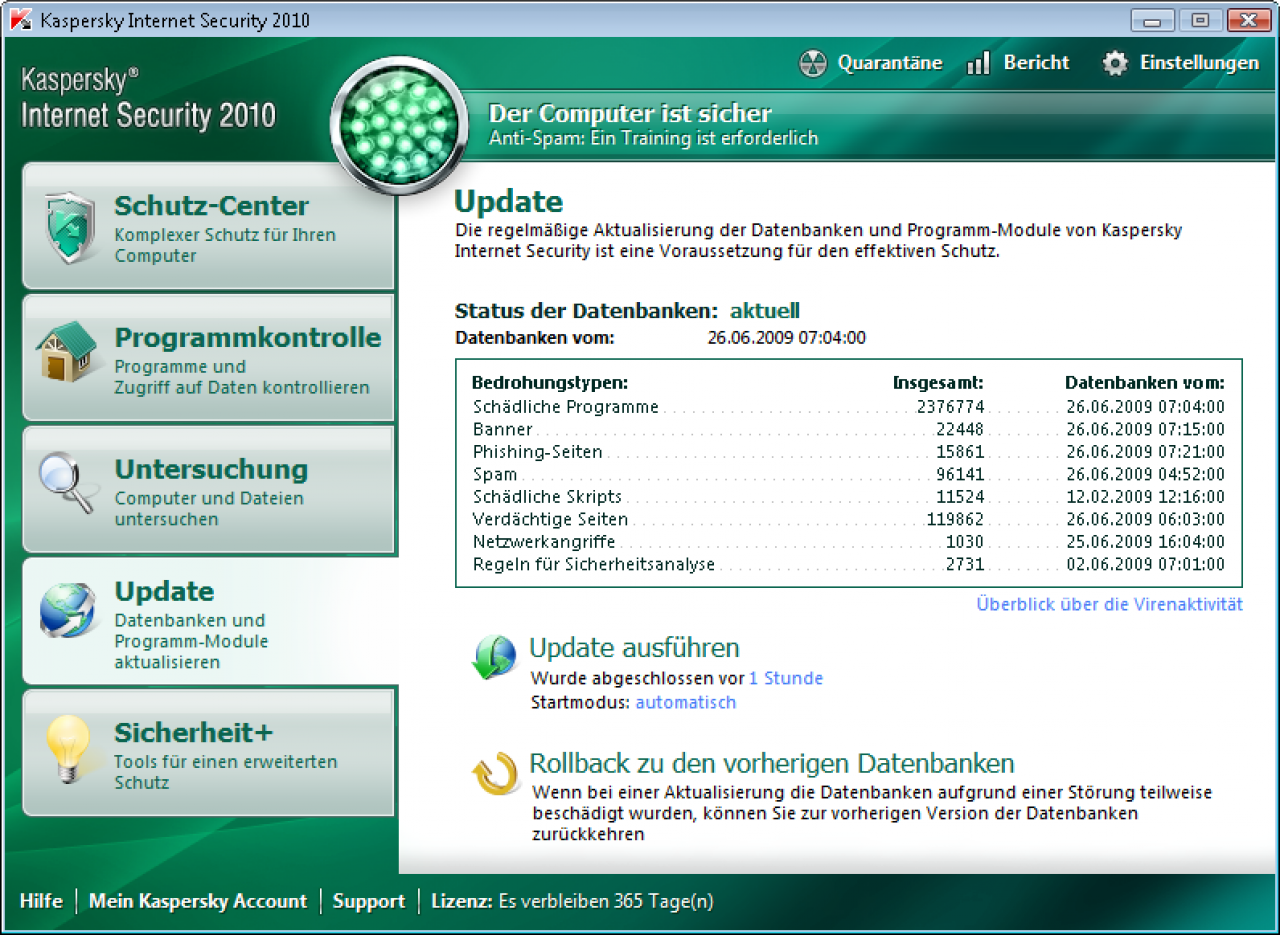
Task: Click the value 2376774
Action: 950,407
